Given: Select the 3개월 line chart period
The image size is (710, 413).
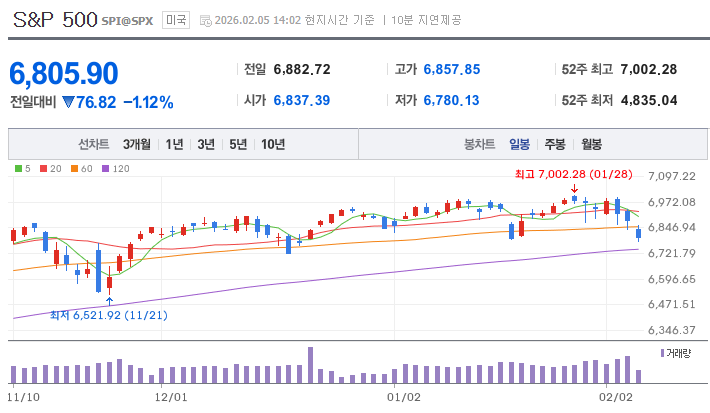Looking at the screenshot, I should 137,144.
